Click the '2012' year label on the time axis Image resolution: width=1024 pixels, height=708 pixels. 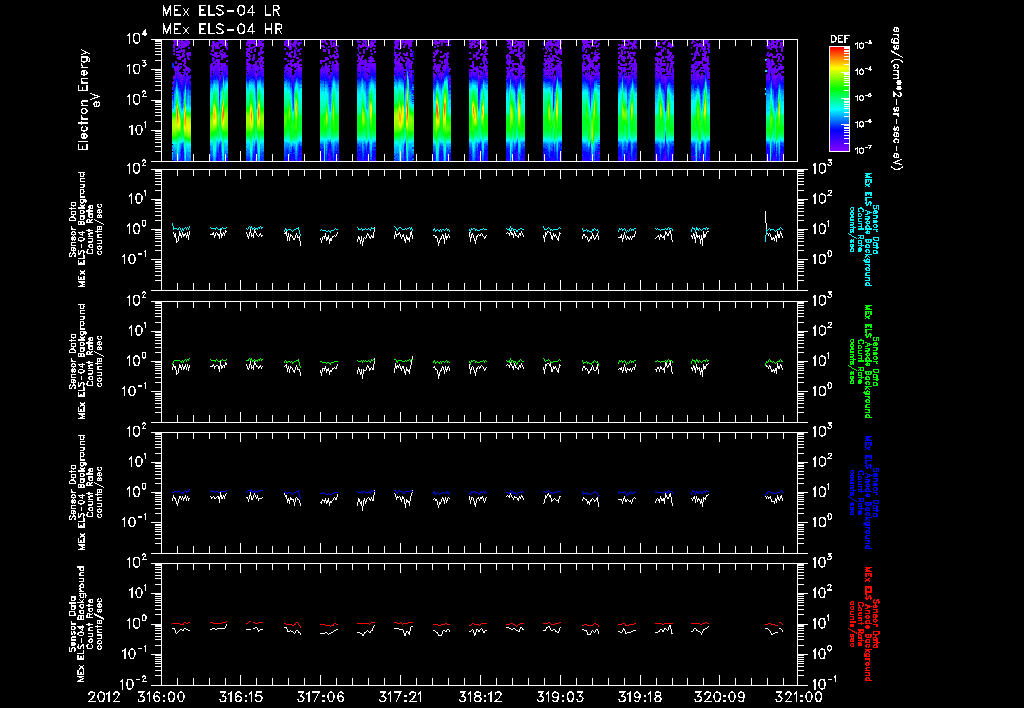[x=104, y=697]
